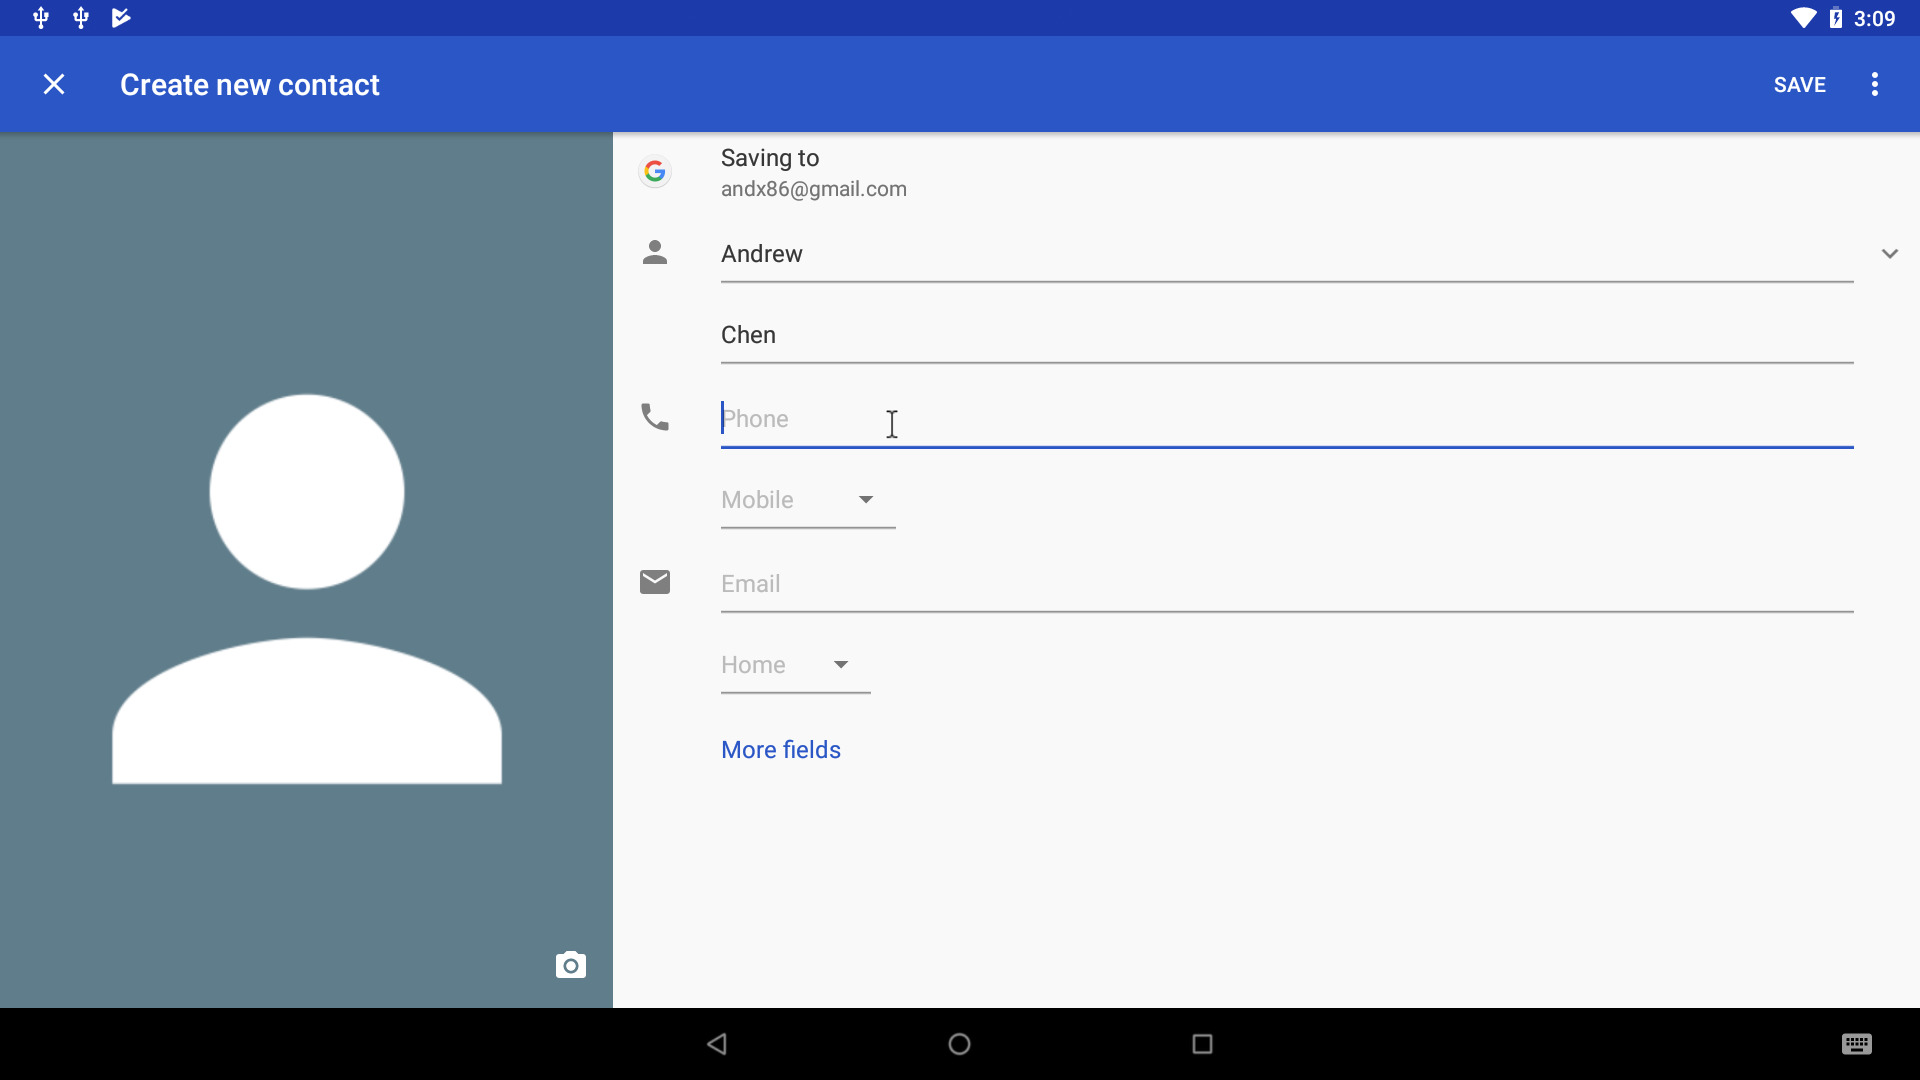
Task: Open recent apps square button
Action: 1203,1044
